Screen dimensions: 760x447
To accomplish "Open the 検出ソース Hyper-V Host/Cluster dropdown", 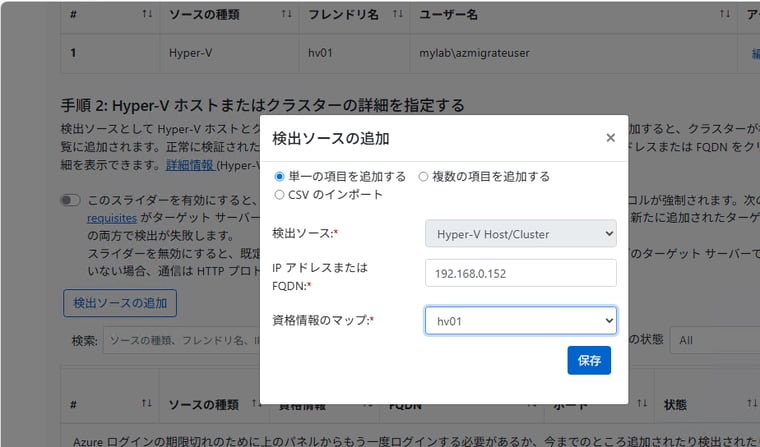I will pyautogui.click(x=521, y=234).
